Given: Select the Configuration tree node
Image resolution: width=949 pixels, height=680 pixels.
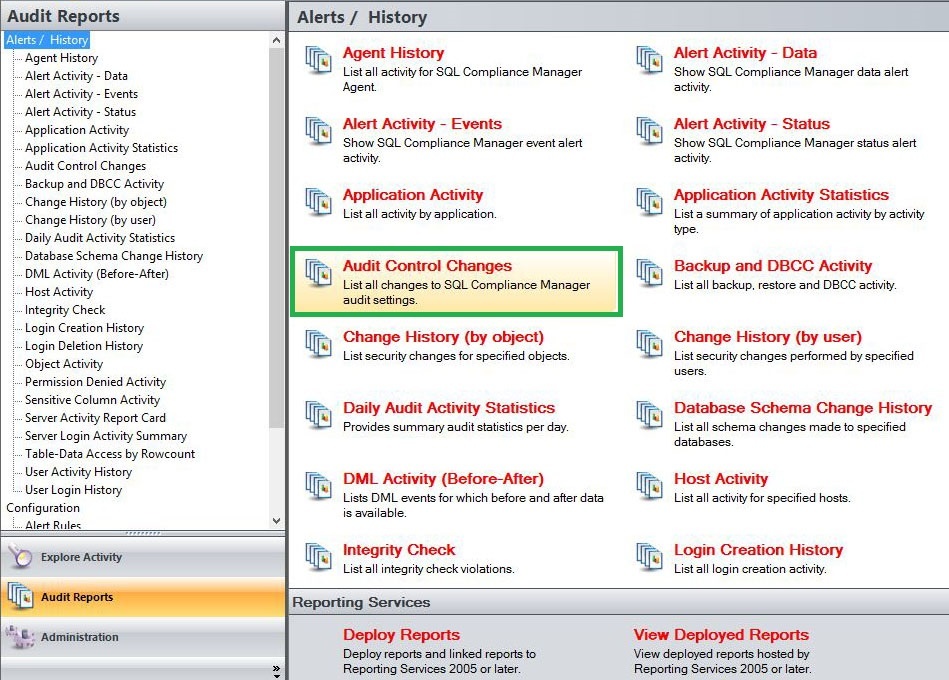Looking at the screenshot, I should tap(43, 508).
